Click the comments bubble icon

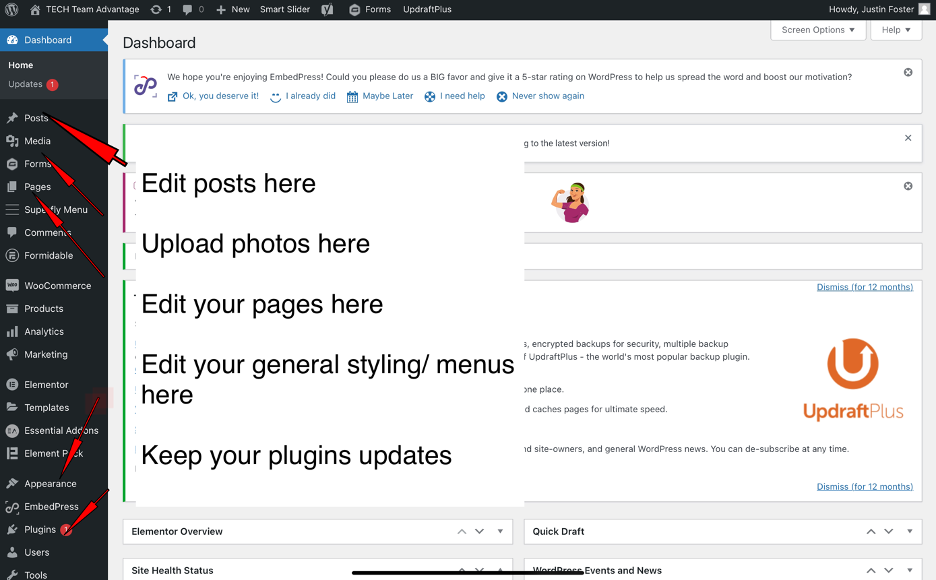[x=190, y=9]
